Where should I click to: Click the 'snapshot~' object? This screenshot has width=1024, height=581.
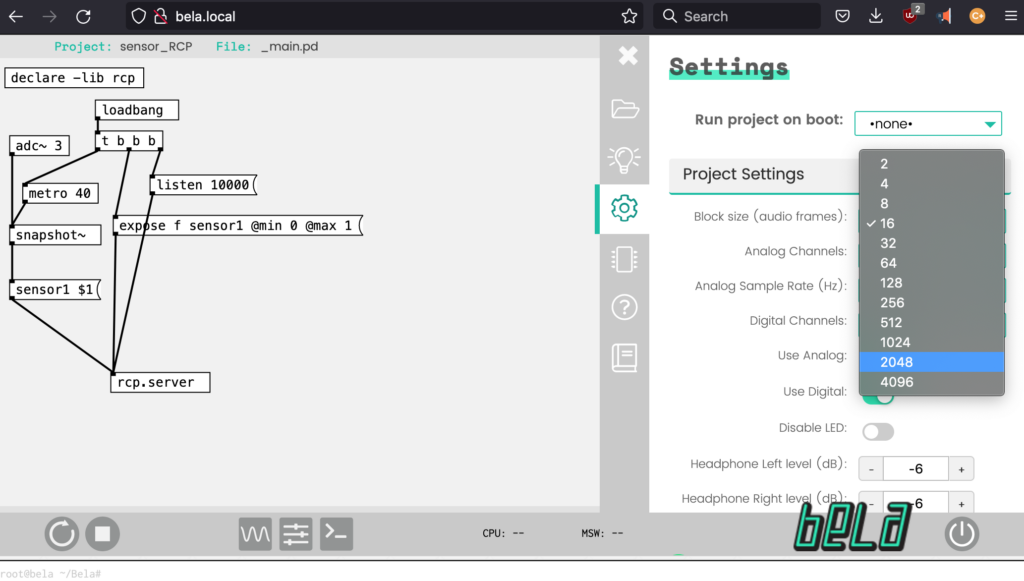[55, 235]
